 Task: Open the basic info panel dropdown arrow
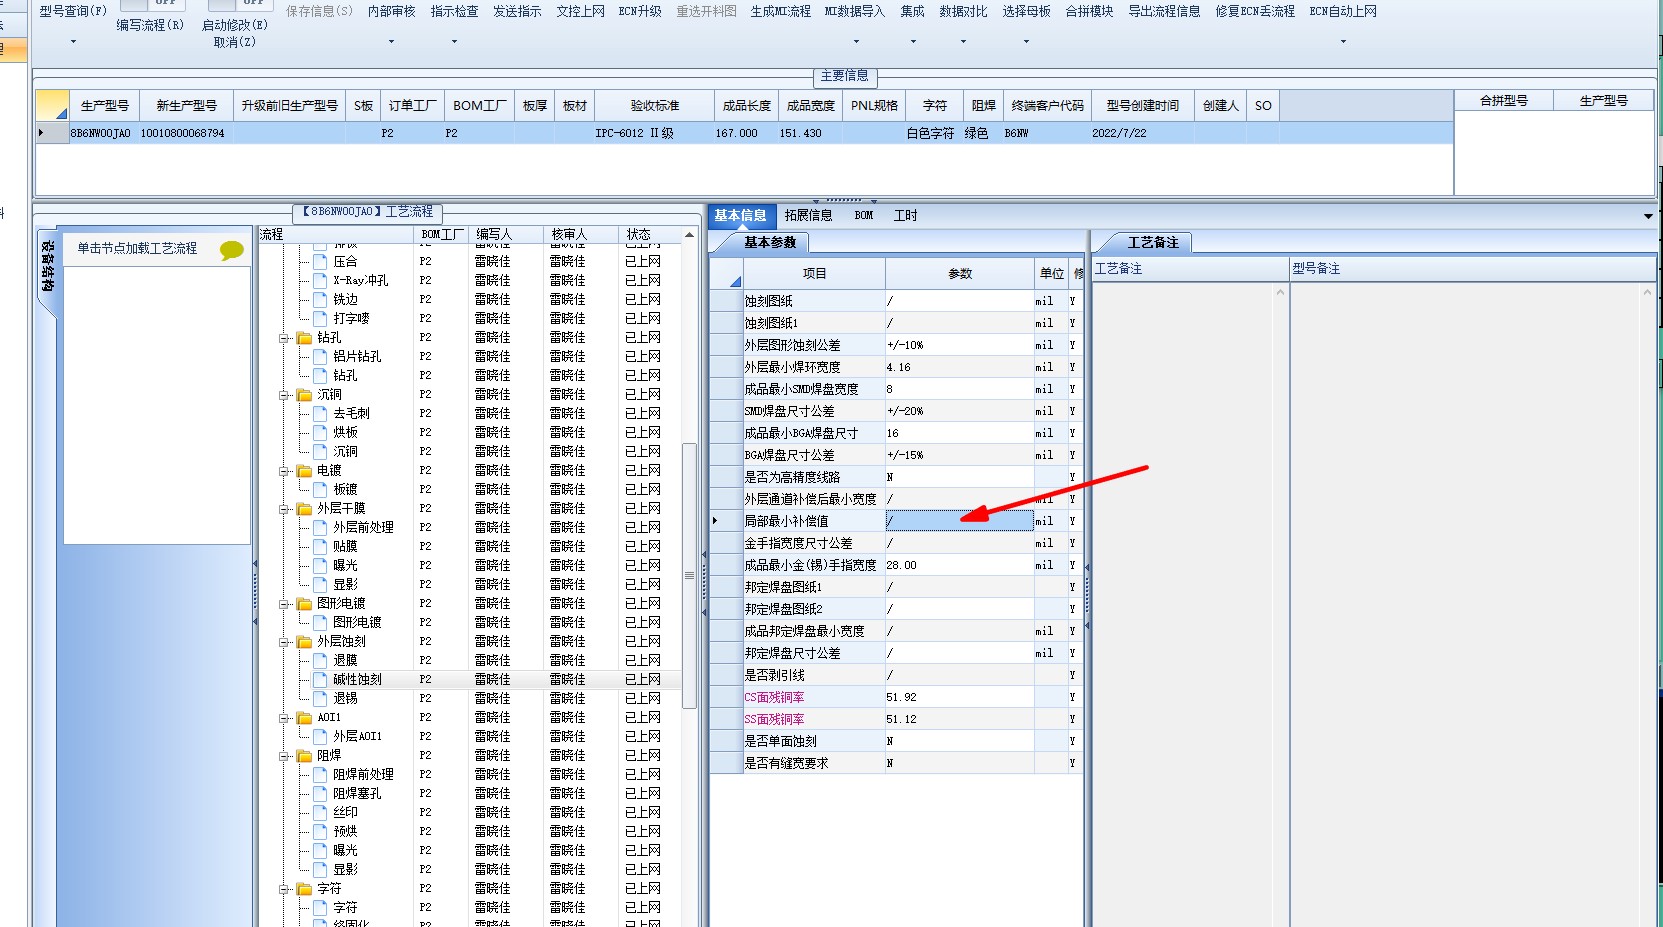1648,216
